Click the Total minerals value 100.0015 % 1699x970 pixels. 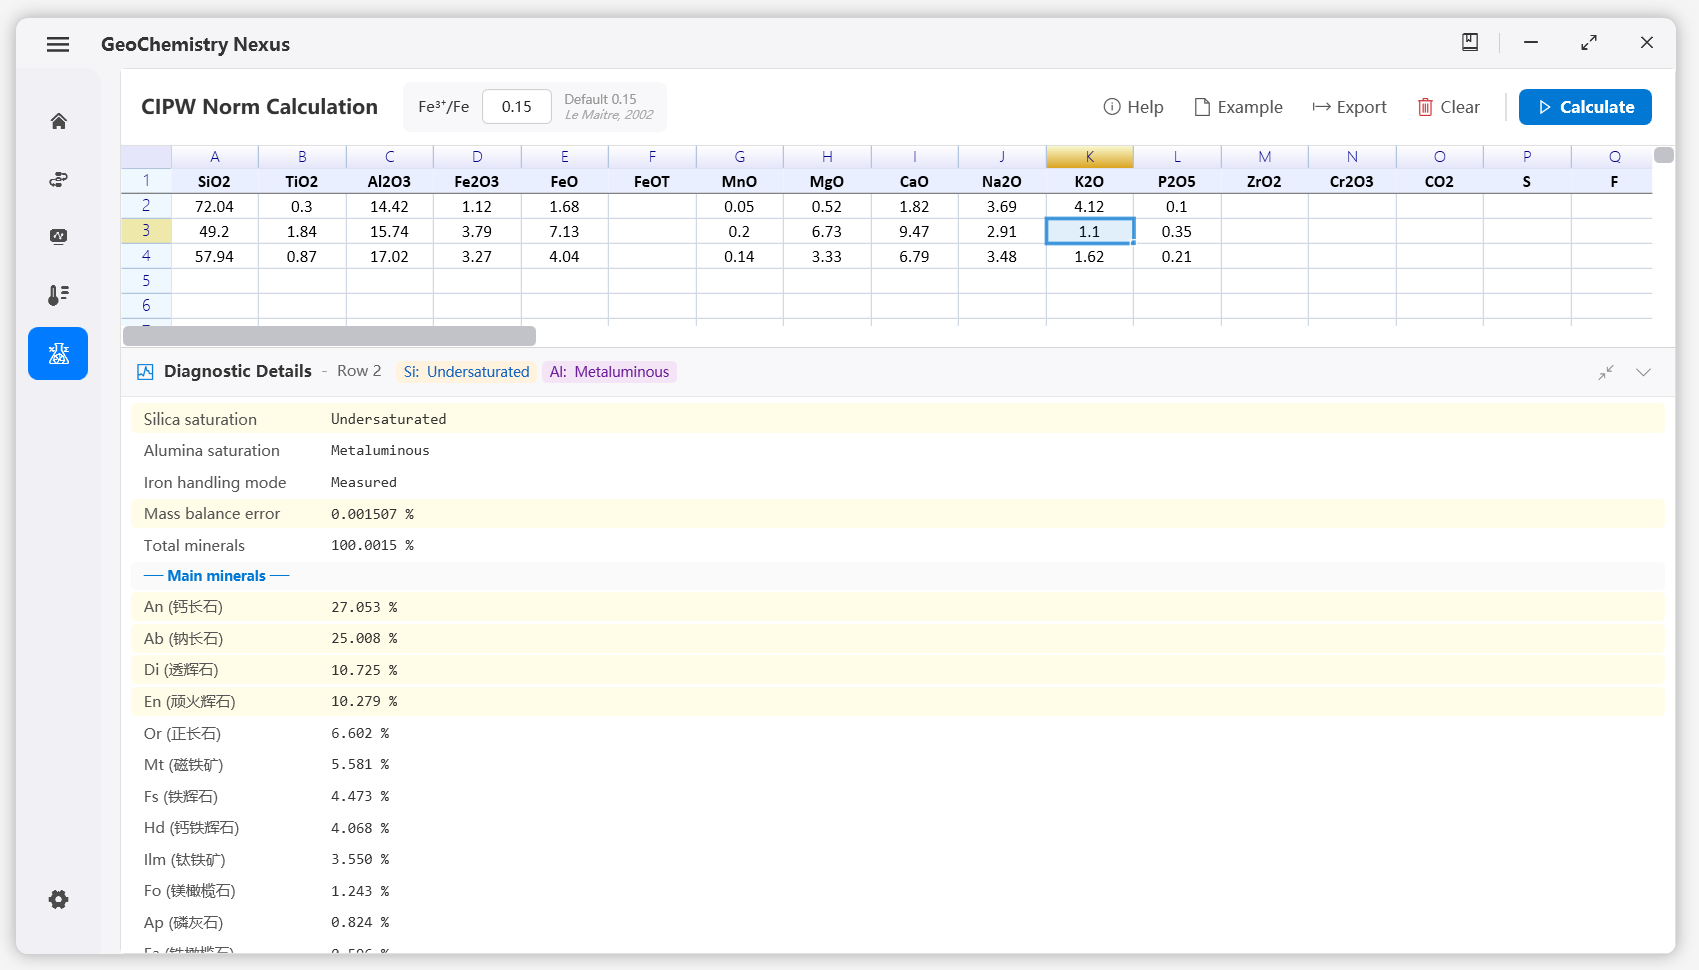point(372,546)
